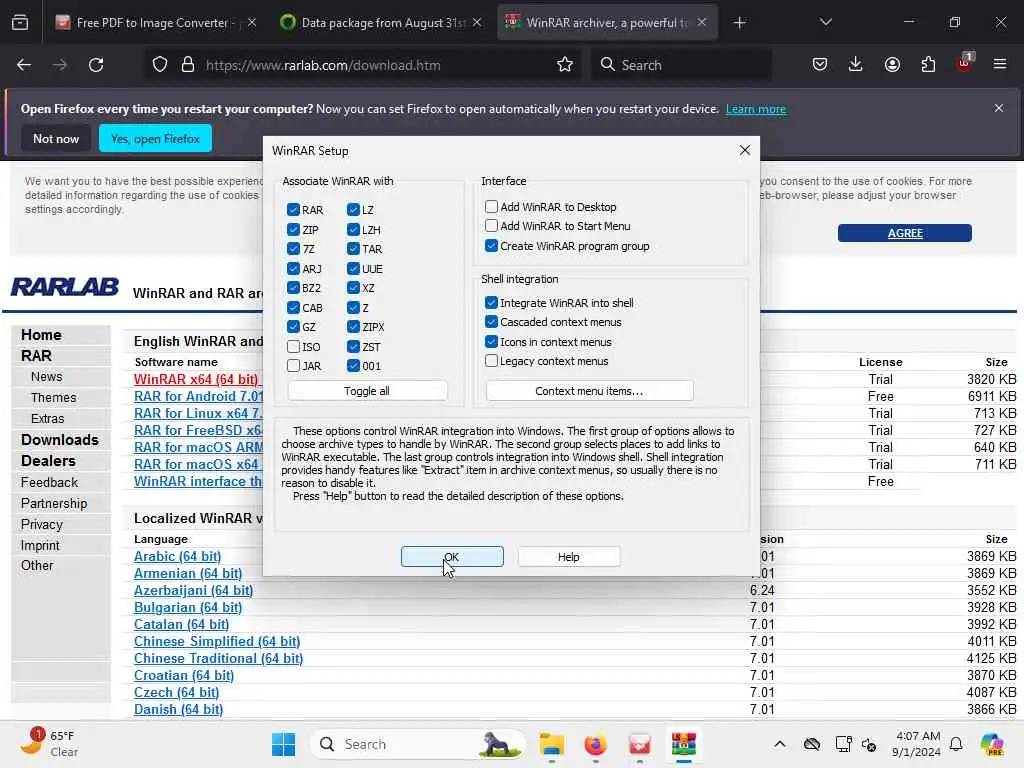Image resolution: width=1024 pixels, height=768 pixels.
Task: Open Arabic (64 bit) download link
Action: [x=178, y=556]
